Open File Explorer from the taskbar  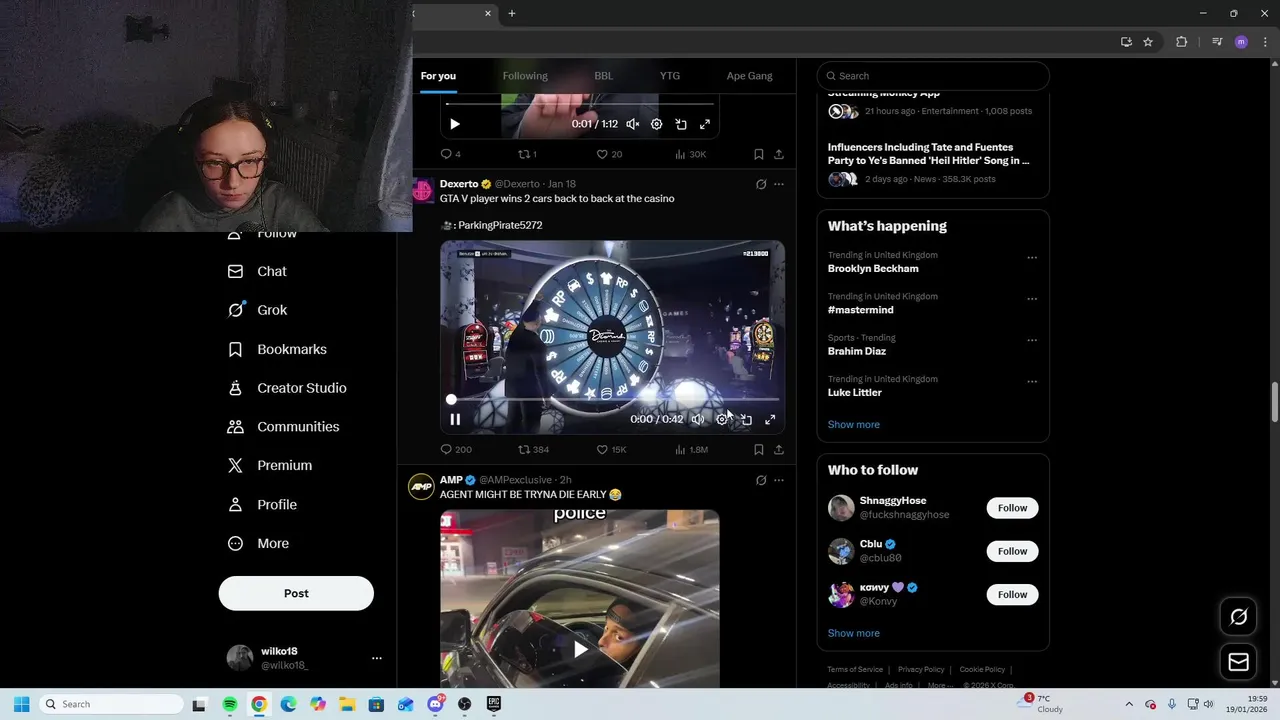[347, 704]
